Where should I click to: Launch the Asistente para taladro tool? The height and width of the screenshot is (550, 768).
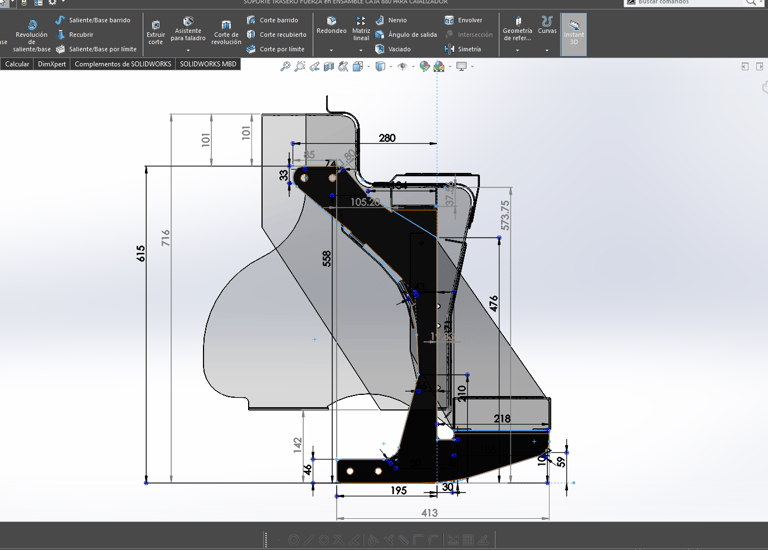tap(188, 29)
